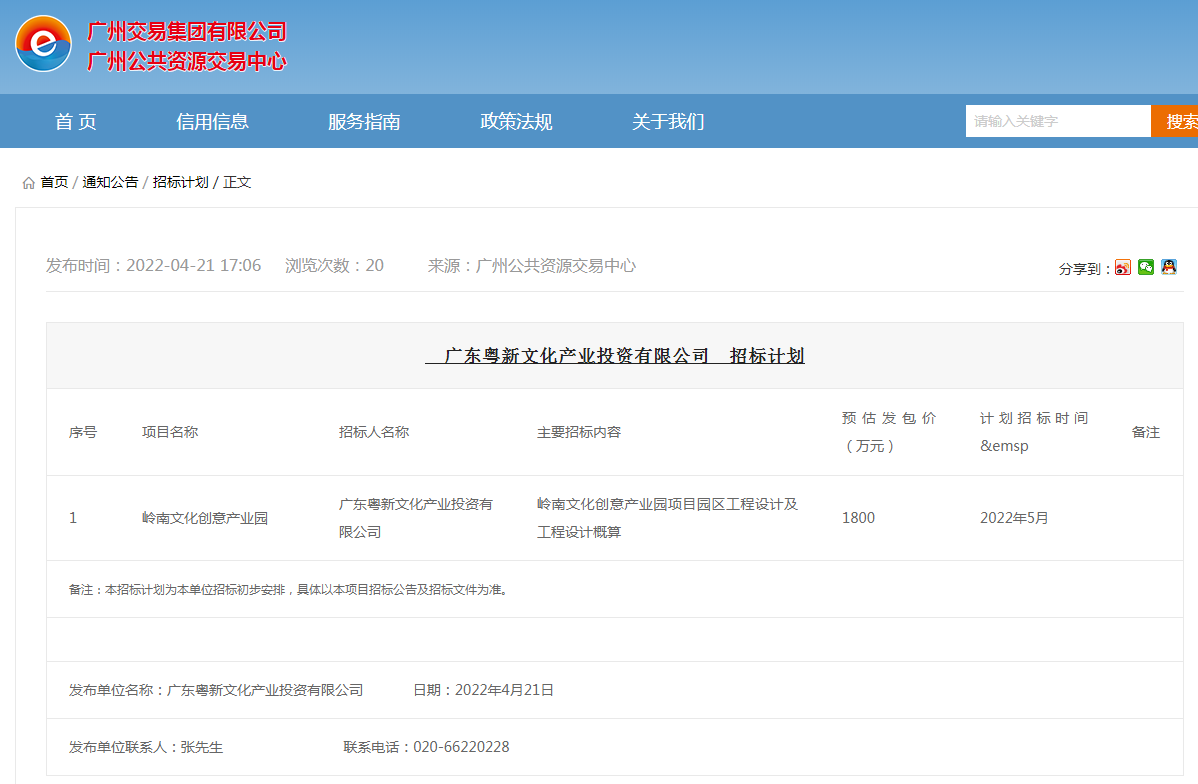Click the 2022年5月 planned time cell
The image size is (1198, 784).
click(1014, 518)
